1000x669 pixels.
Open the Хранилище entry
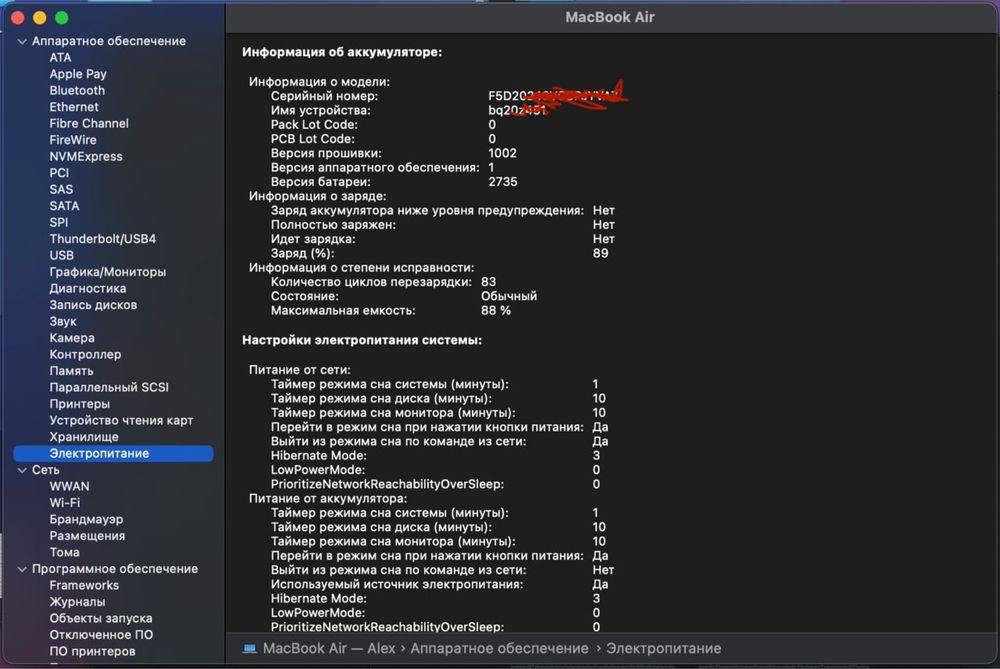coord(84,437)
